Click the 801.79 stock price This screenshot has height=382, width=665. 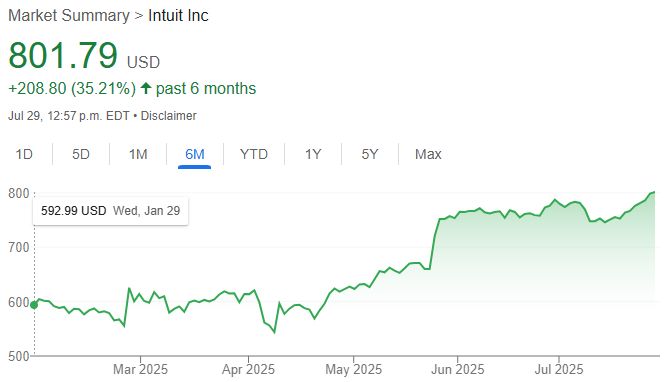click(63, 55)
